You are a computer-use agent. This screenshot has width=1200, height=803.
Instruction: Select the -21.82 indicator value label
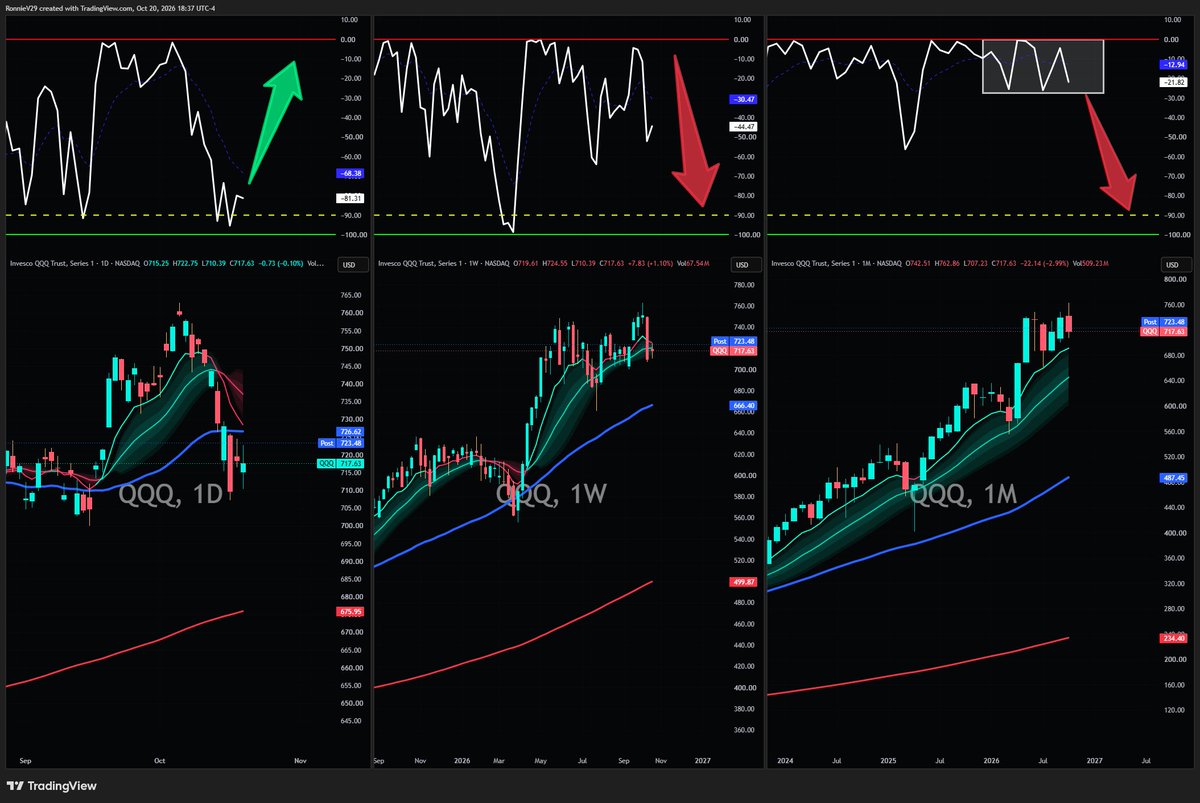[x=1173, y=81]
